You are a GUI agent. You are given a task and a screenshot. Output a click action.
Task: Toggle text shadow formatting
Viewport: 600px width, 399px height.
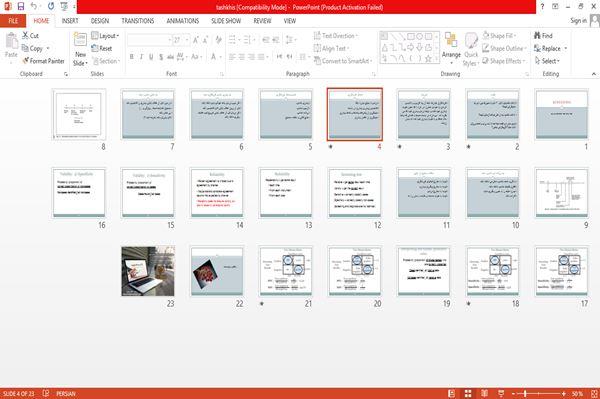point(161,57)
